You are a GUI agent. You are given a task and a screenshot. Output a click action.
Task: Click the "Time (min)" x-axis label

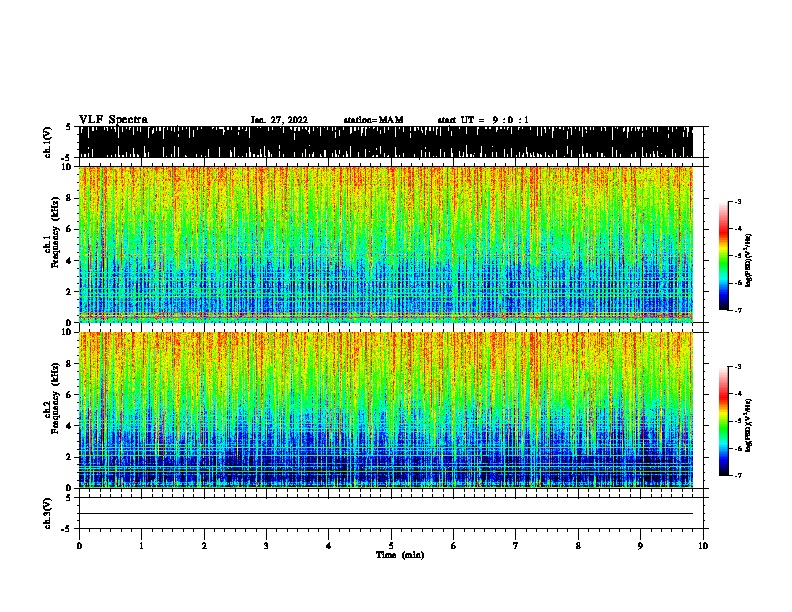point(400,555)
